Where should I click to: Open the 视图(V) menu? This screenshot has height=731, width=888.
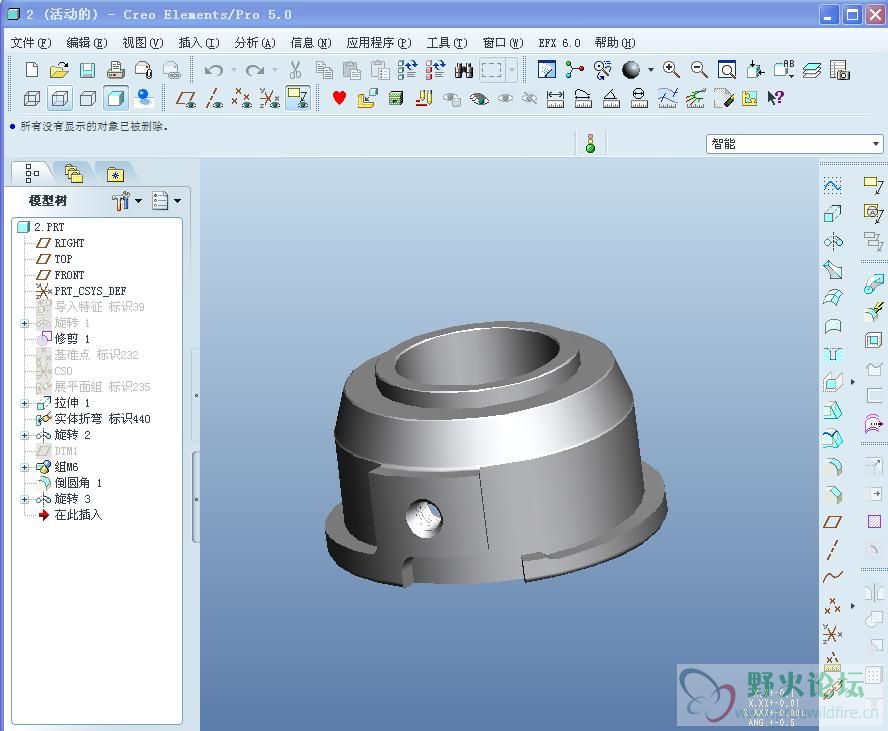pos(143,43)
